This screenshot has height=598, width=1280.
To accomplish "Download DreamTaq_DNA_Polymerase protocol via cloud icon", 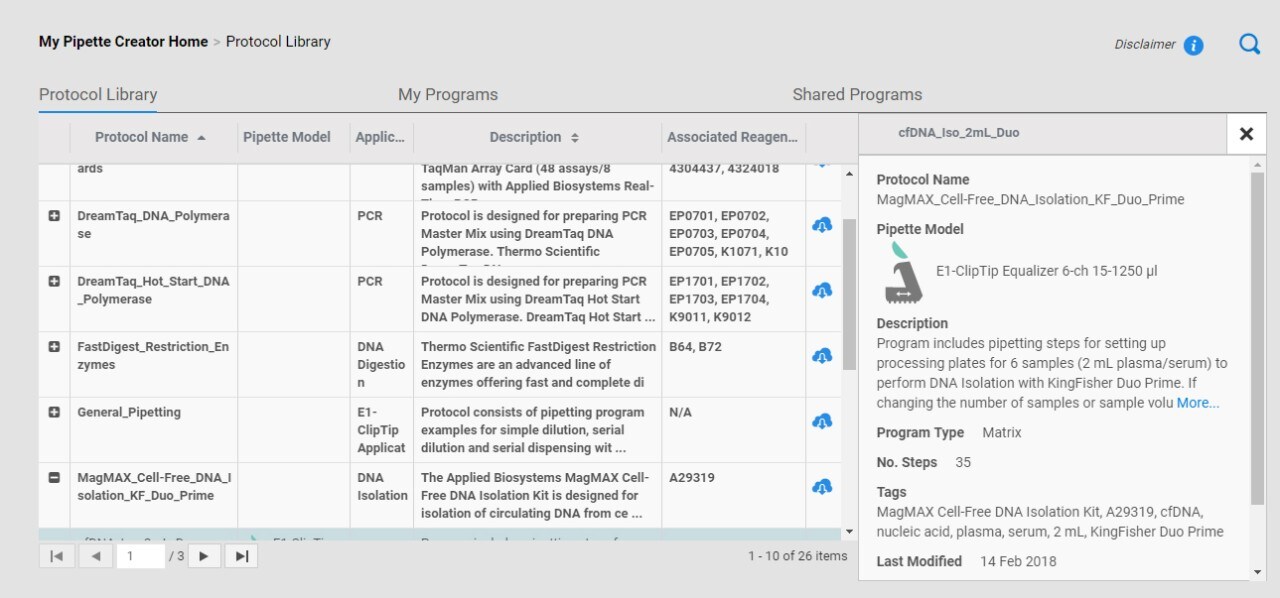I will tap(822, 225).
